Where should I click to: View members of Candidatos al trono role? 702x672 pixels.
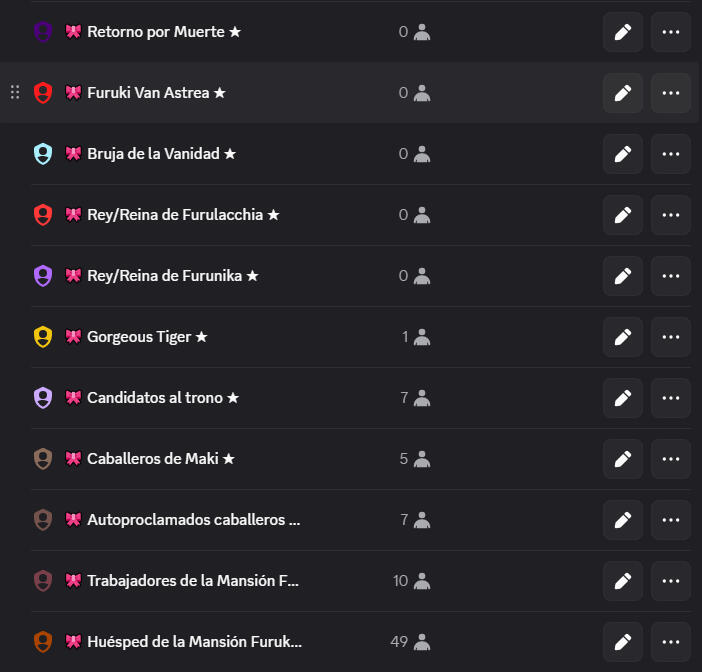415,398
